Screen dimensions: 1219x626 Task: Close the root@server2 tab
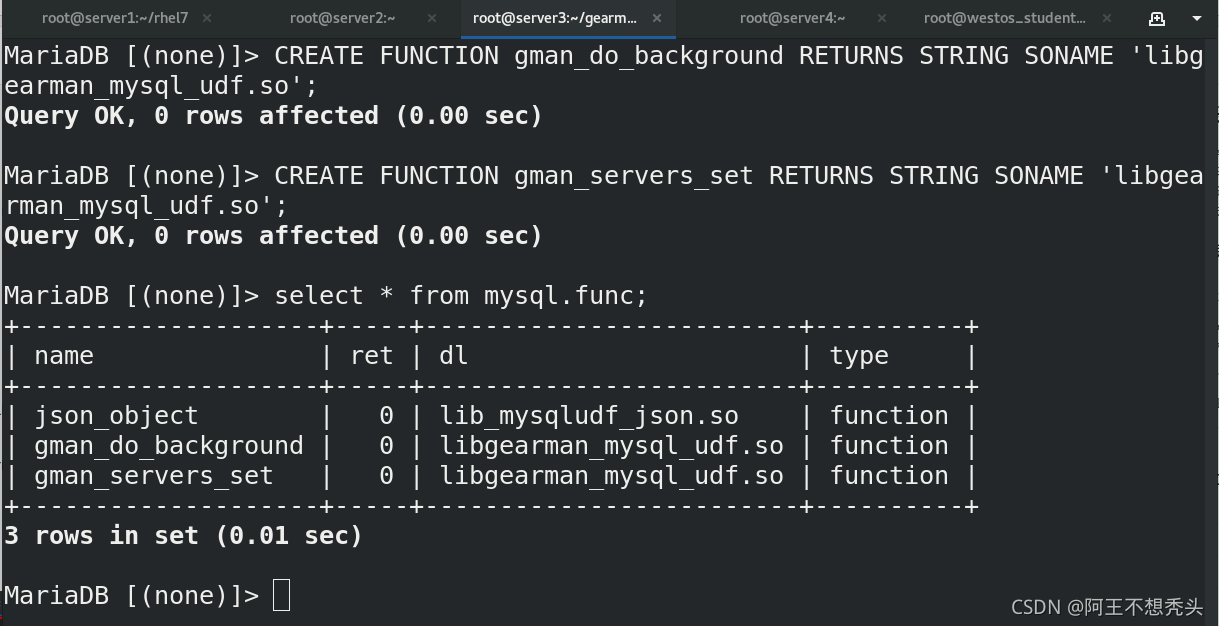[x=432, y=18]
